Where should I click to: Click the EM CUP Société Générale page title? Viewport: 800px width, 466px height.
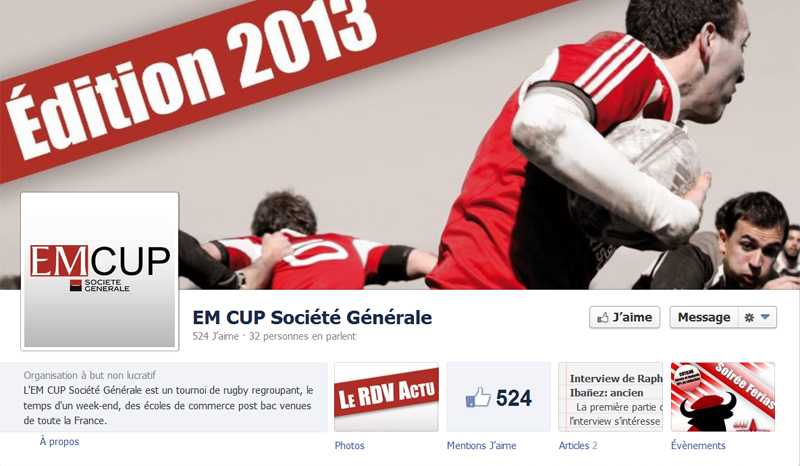[312, 317]
